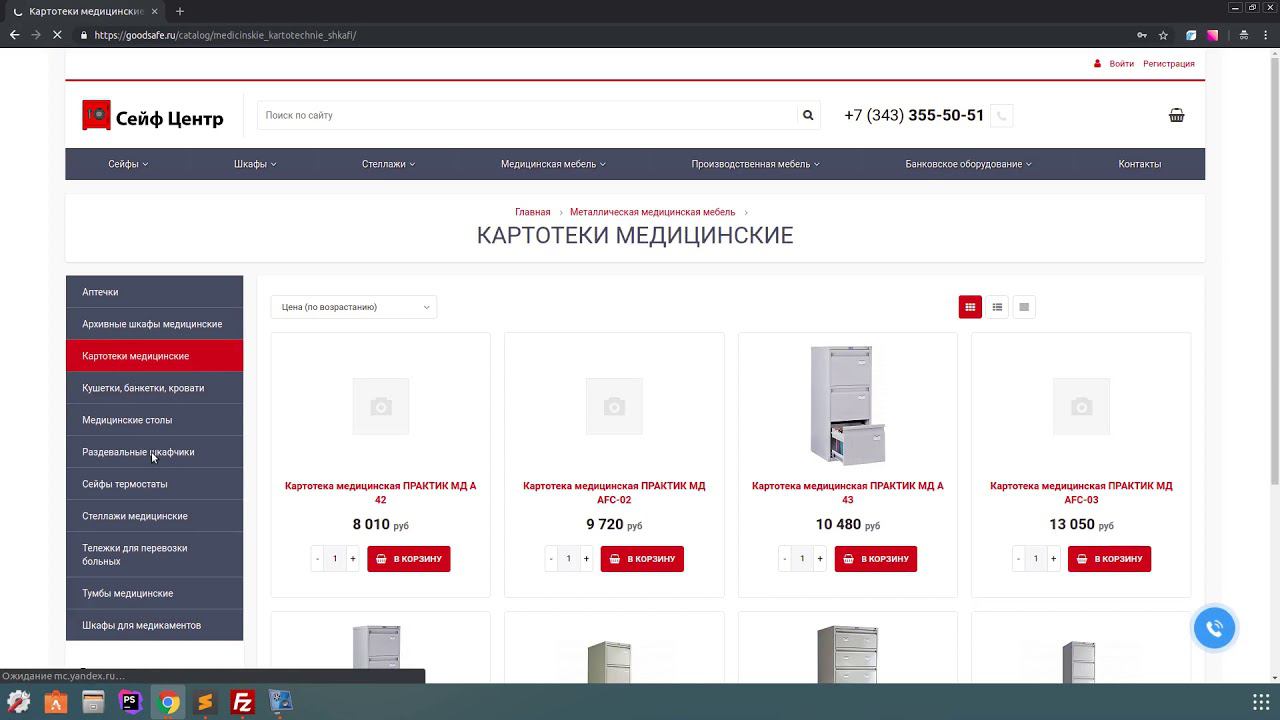Open the software store taskbar icon
The image size is (1280, 720).
[56, 702]
